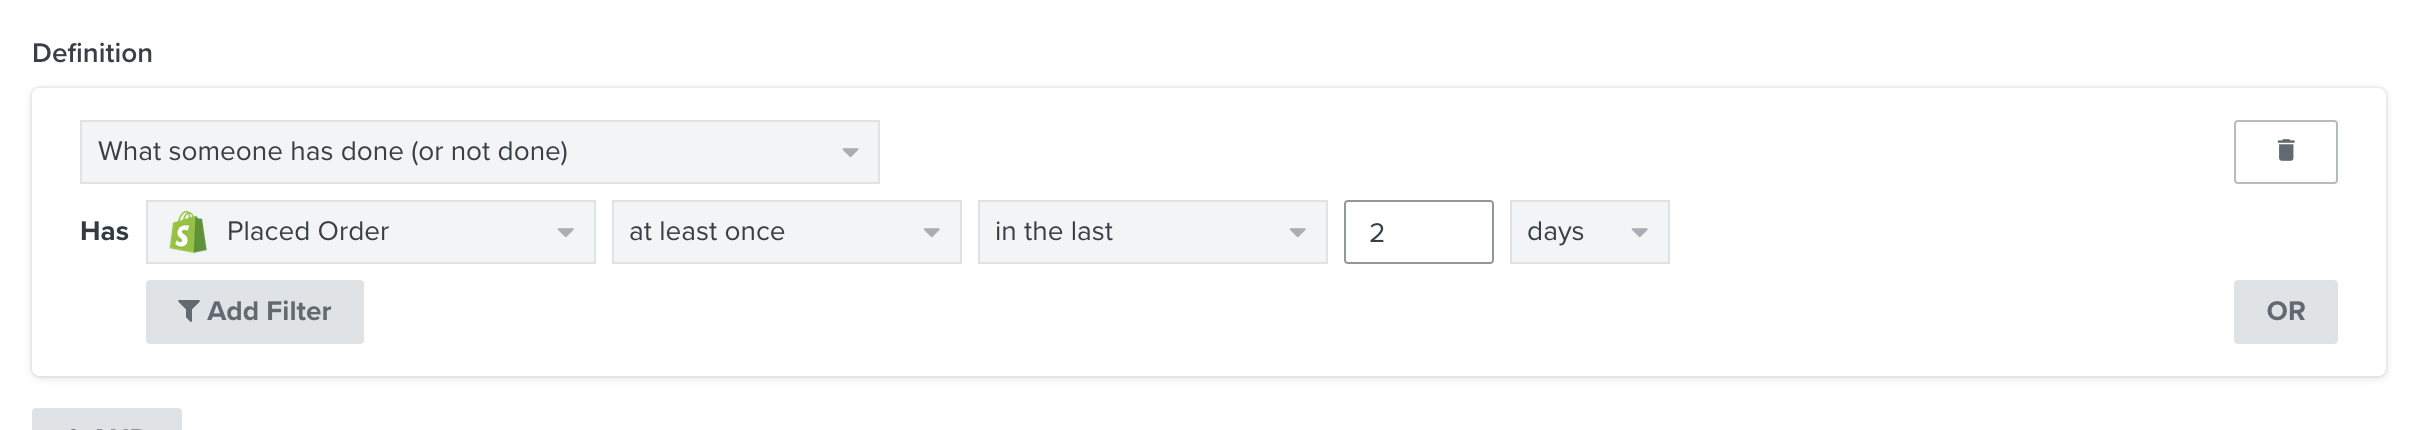2420x430 pixels.
Task: Focus the number field containing 2
Action: (1419, 232)
